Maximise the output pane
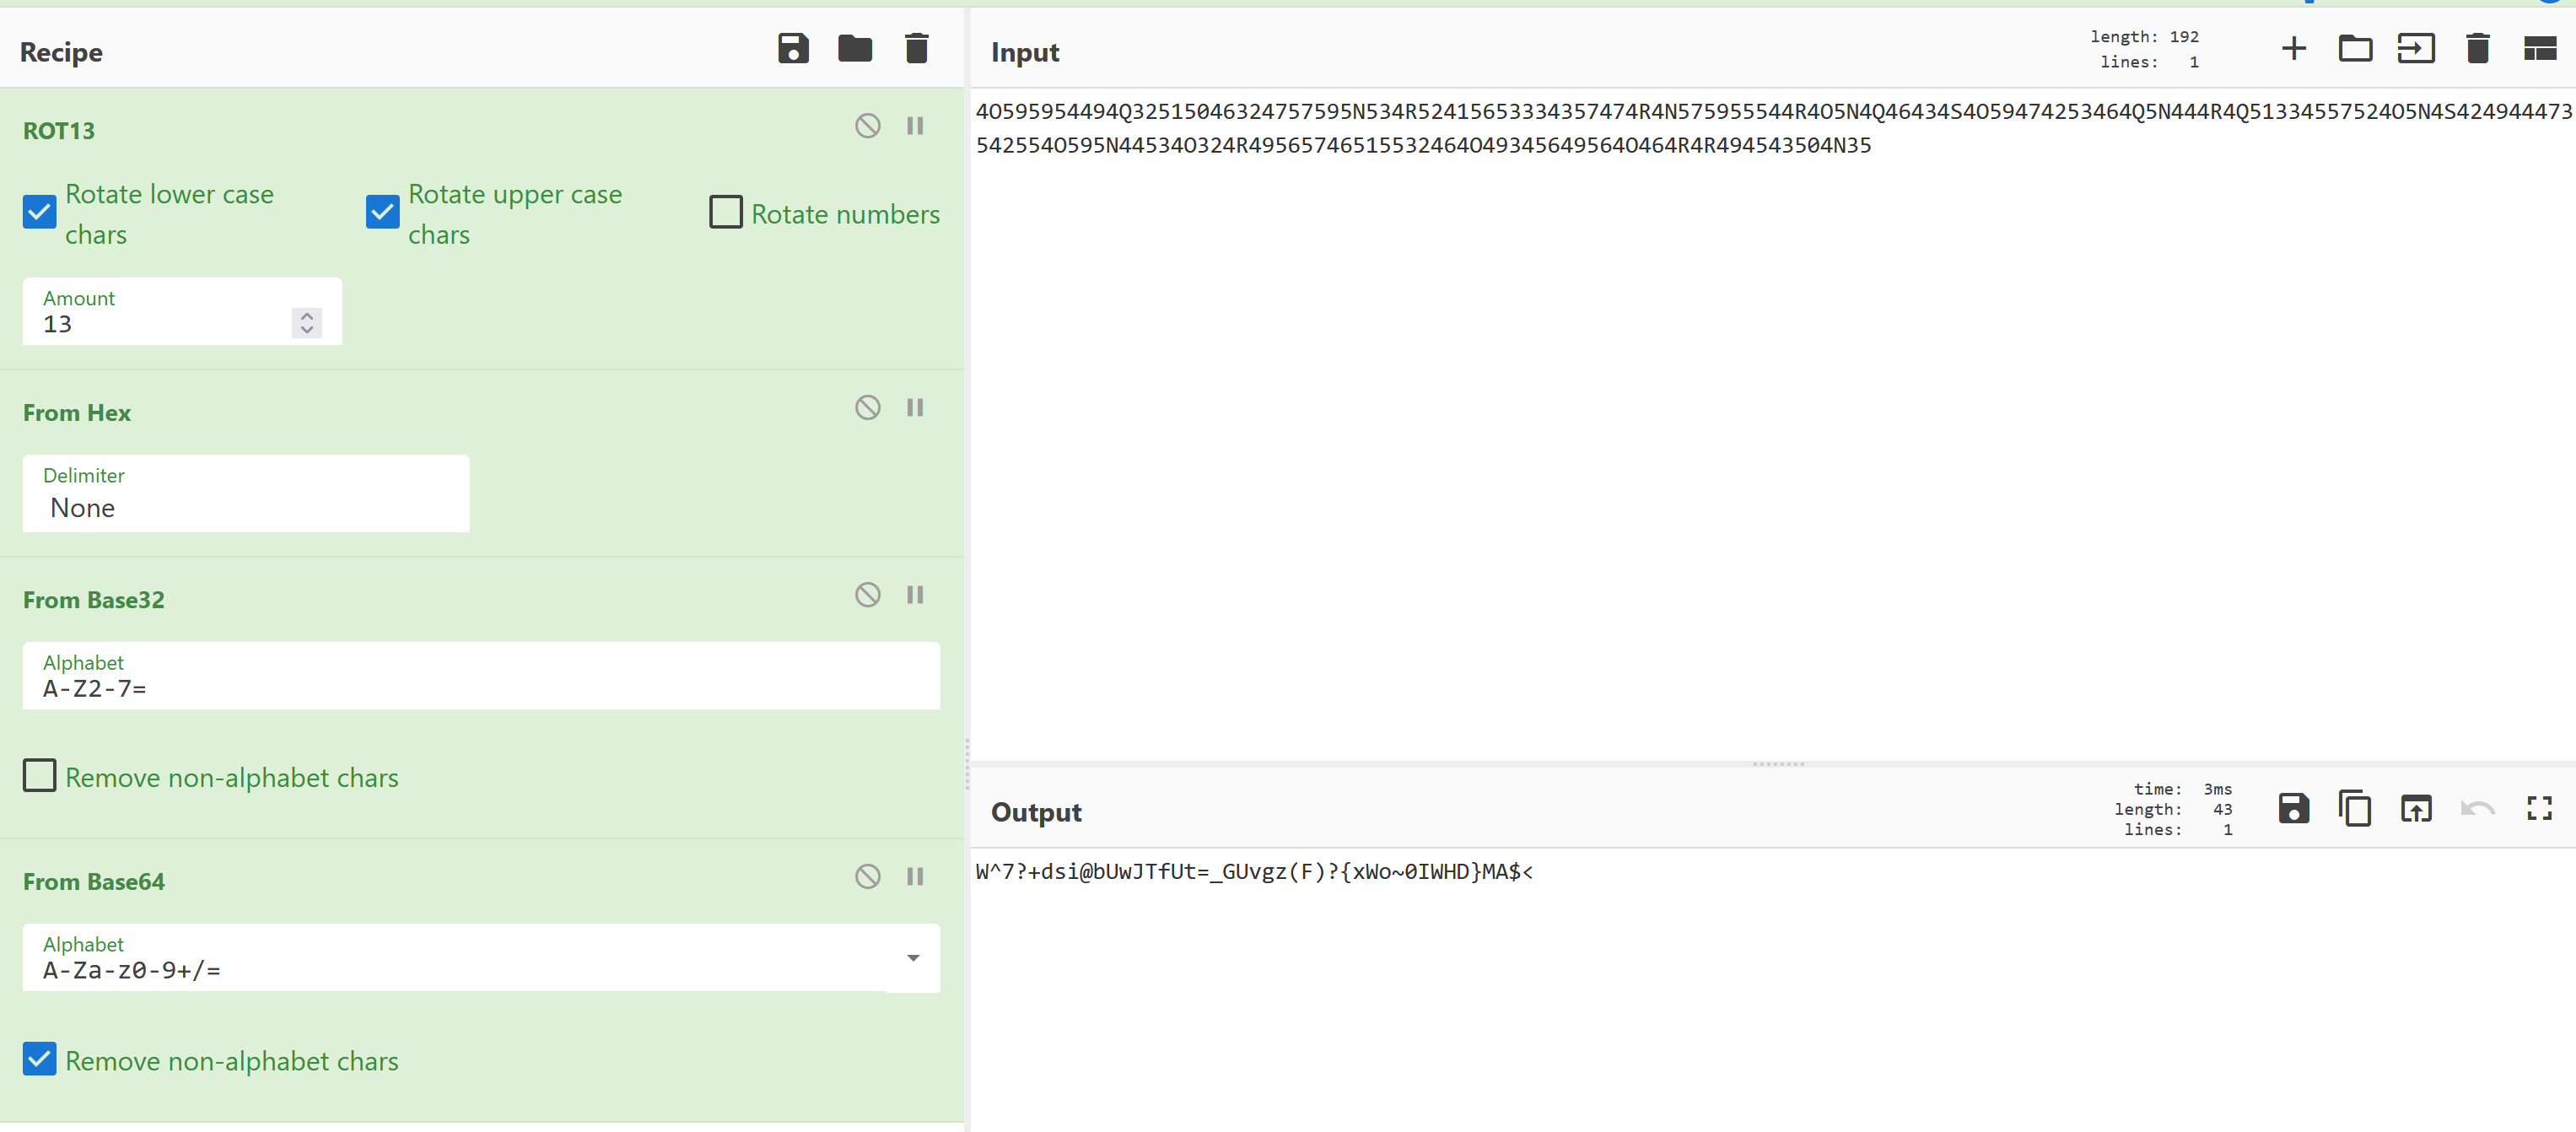Screen dimensions: 2576x1132 click(x=2539, y=808)
